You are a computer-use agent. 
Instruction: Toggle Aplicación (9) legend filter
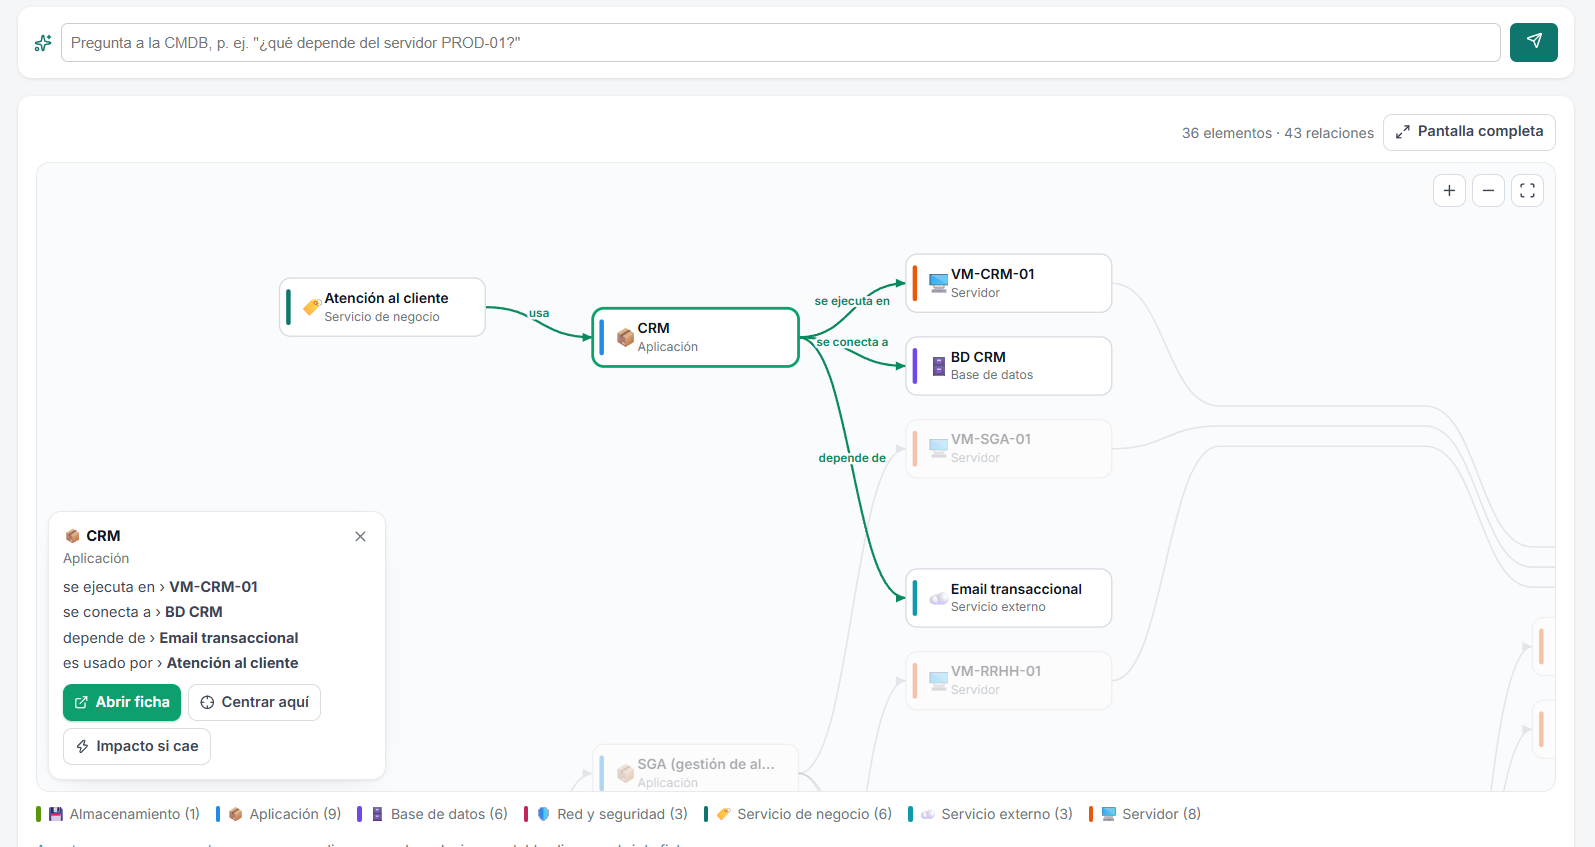point(279,814)
